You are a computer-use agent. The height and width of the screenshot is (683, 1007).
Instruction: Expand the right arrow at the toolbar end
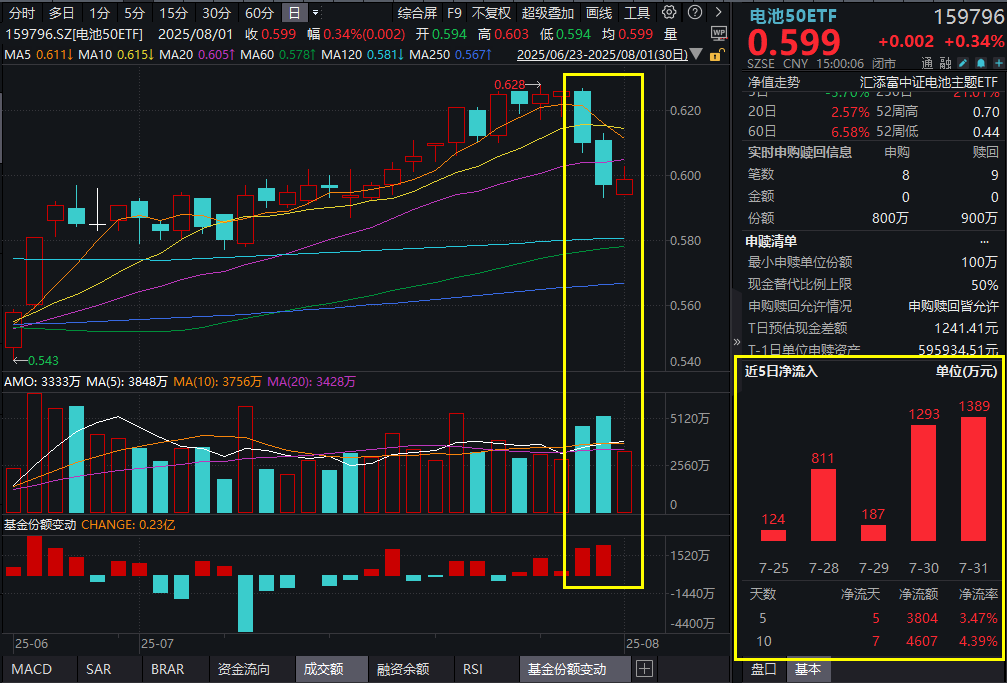[718, 12]
